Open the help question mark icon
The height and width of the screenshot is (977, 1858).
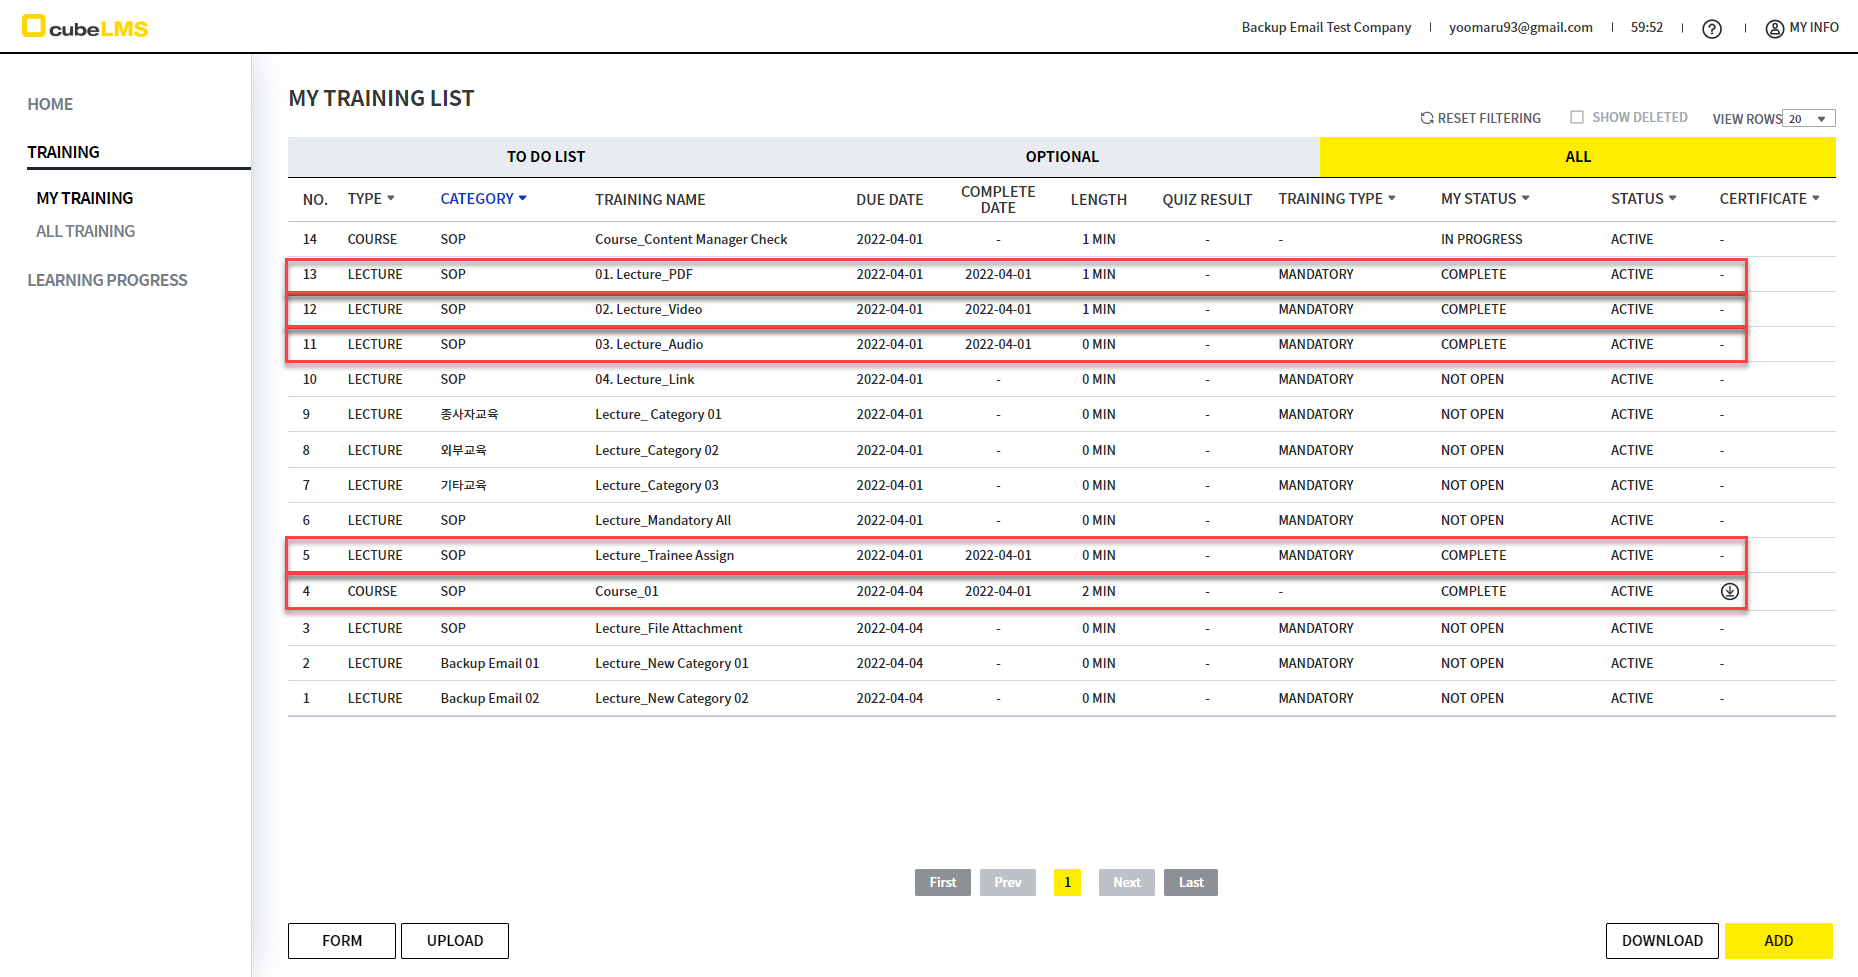pos(1712,28)
